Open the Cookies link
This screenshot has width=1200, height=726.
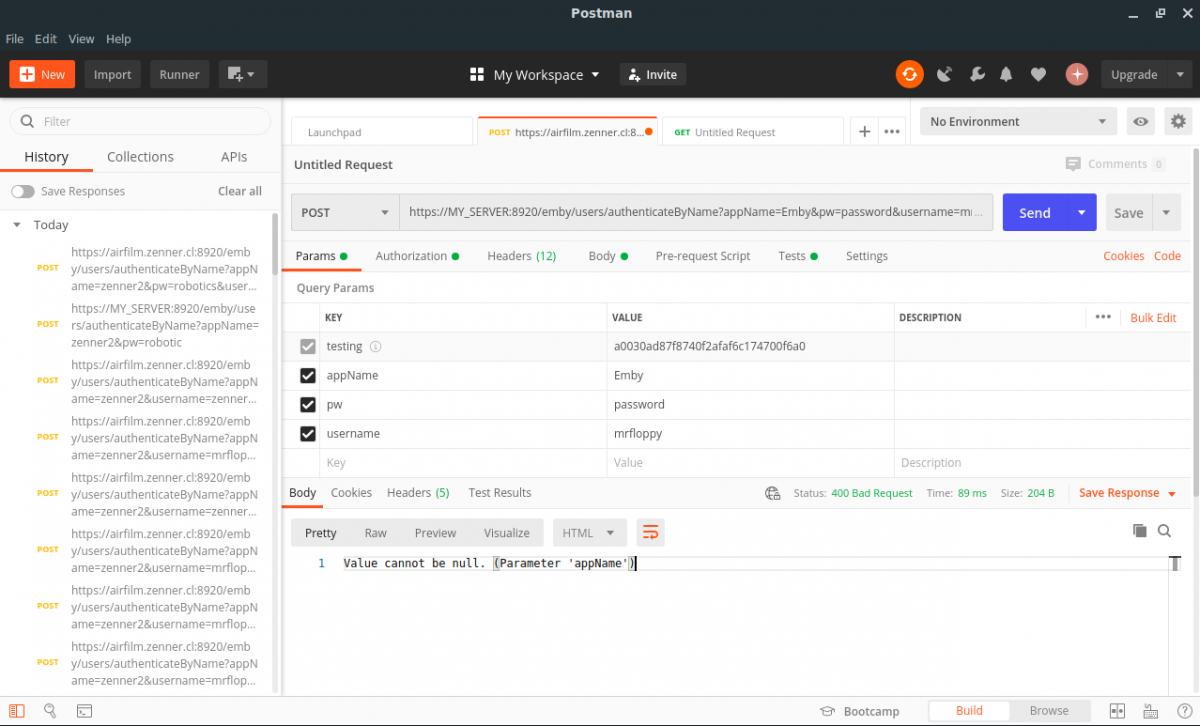click(x=1123, y=256)
